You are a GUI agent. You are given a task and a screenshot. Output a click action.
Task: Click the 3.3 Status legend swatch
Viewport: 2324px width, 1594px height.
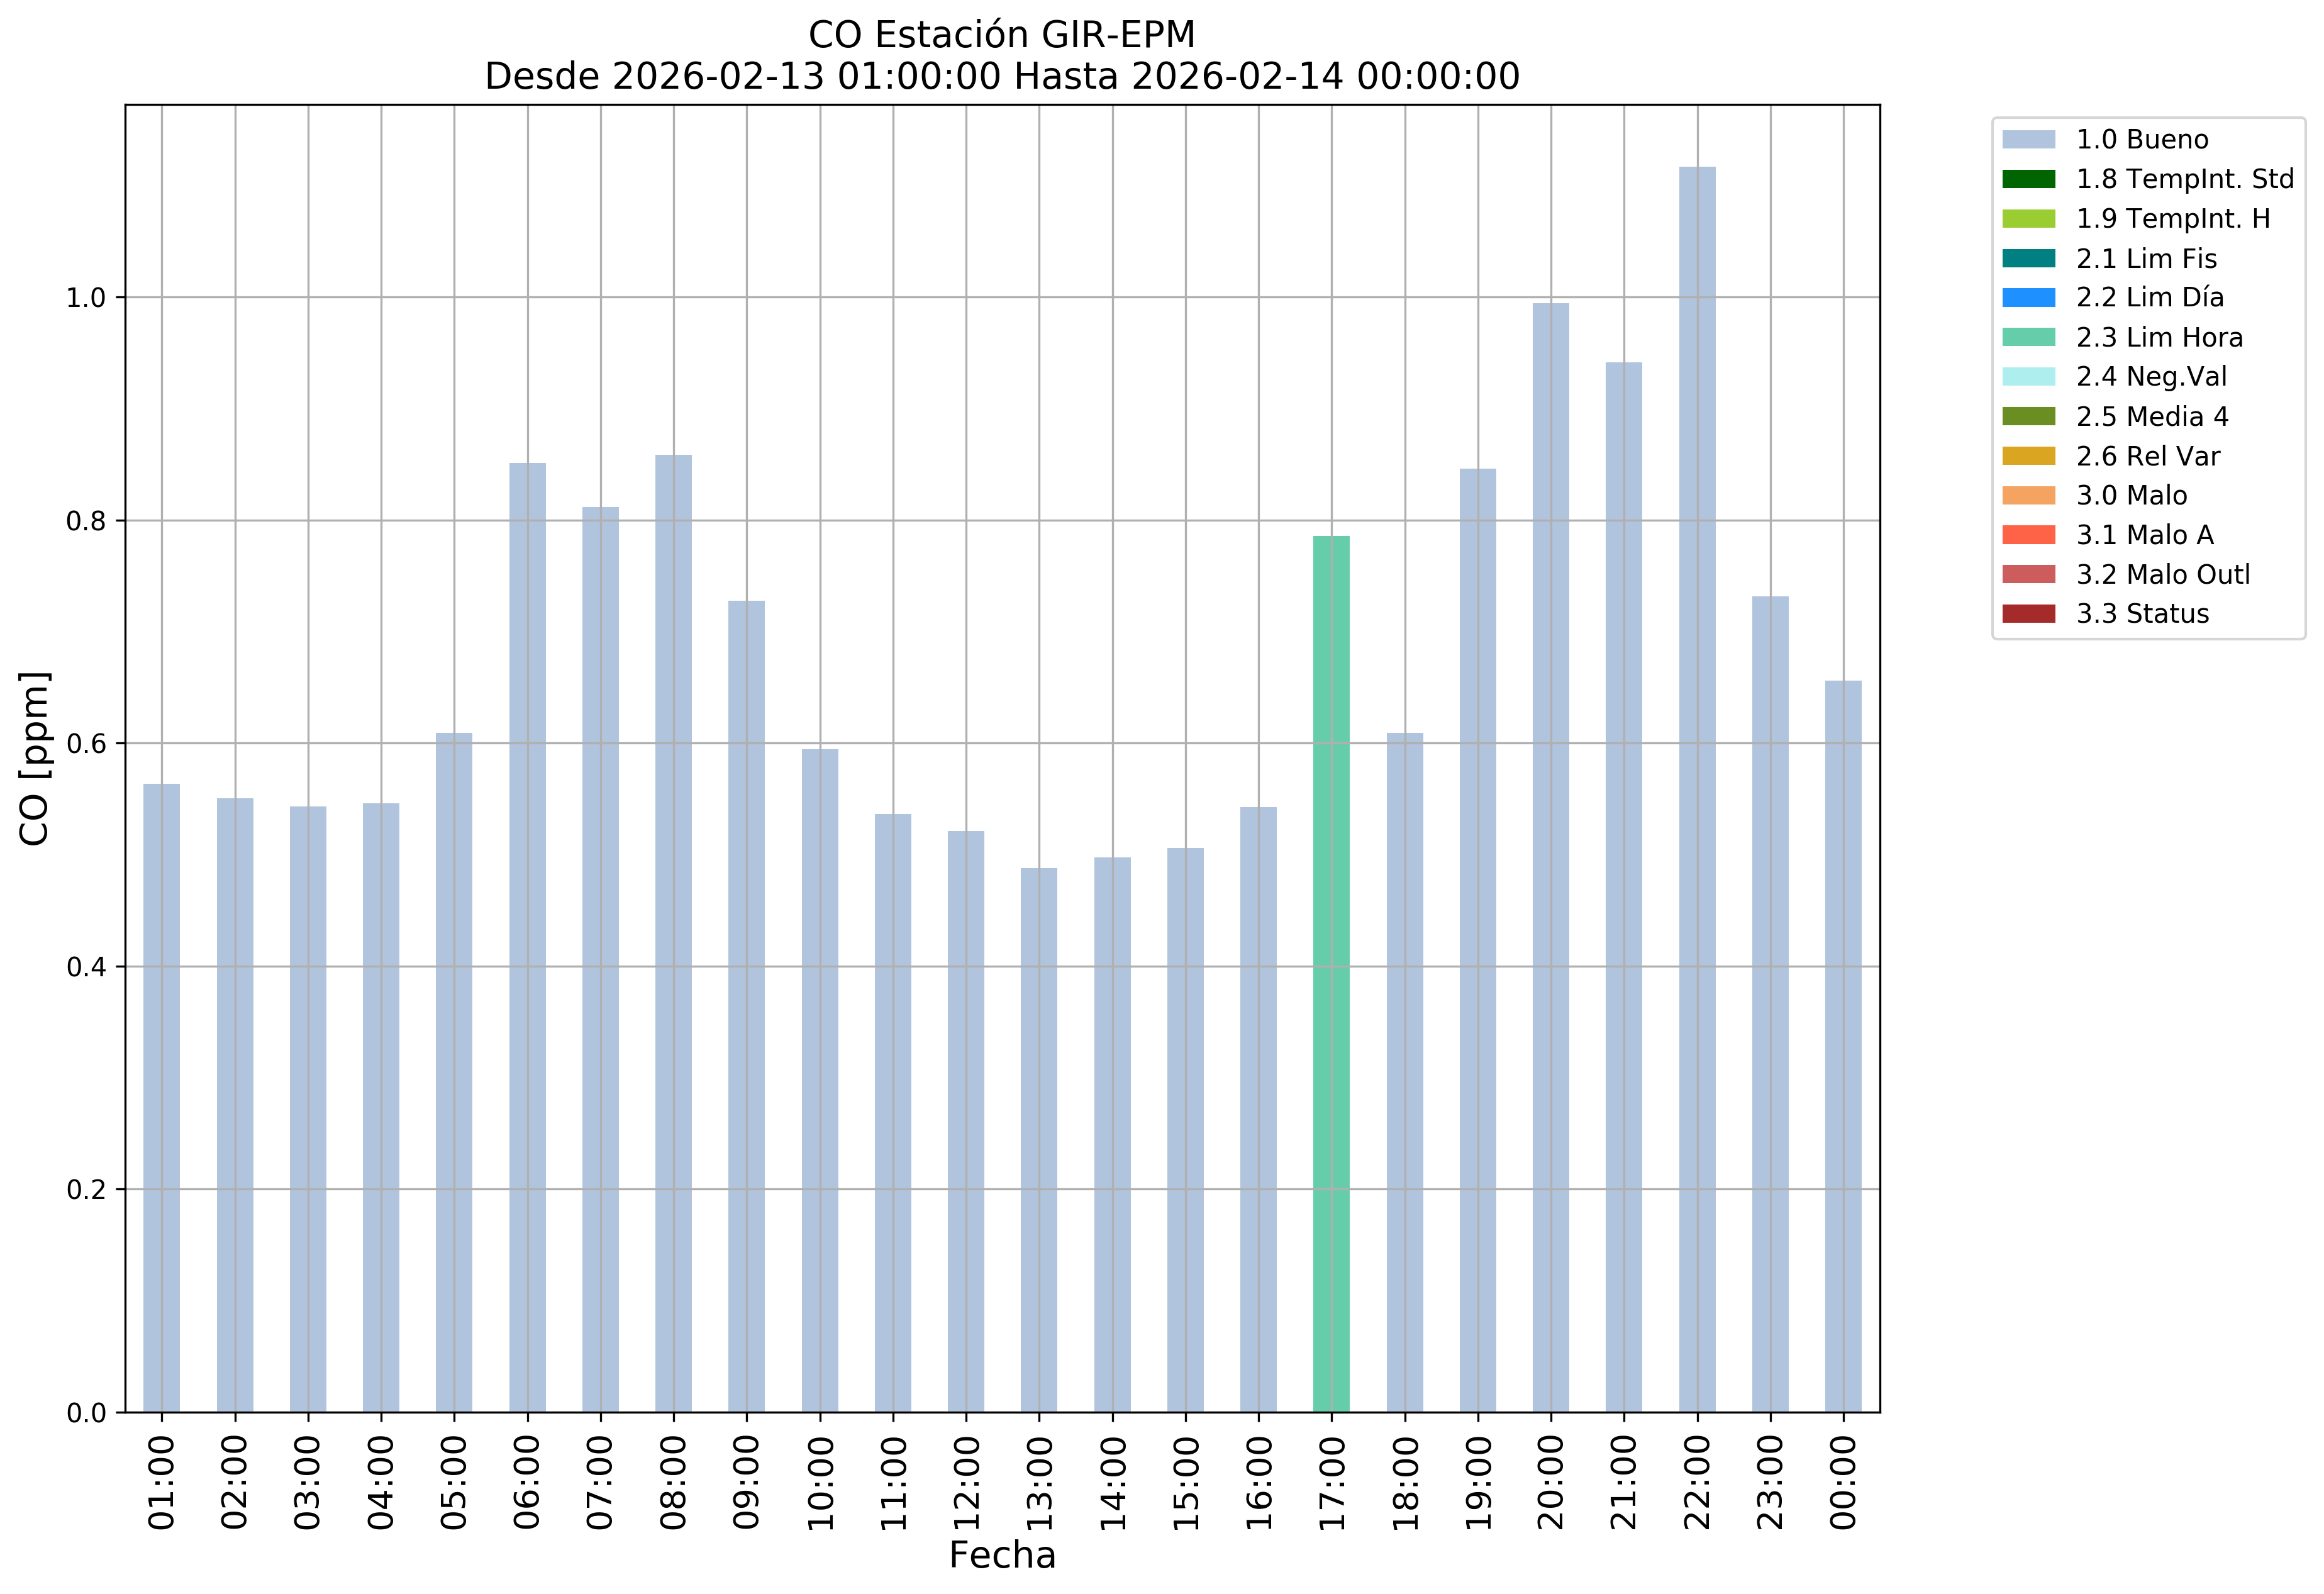tap(2028, 613)
